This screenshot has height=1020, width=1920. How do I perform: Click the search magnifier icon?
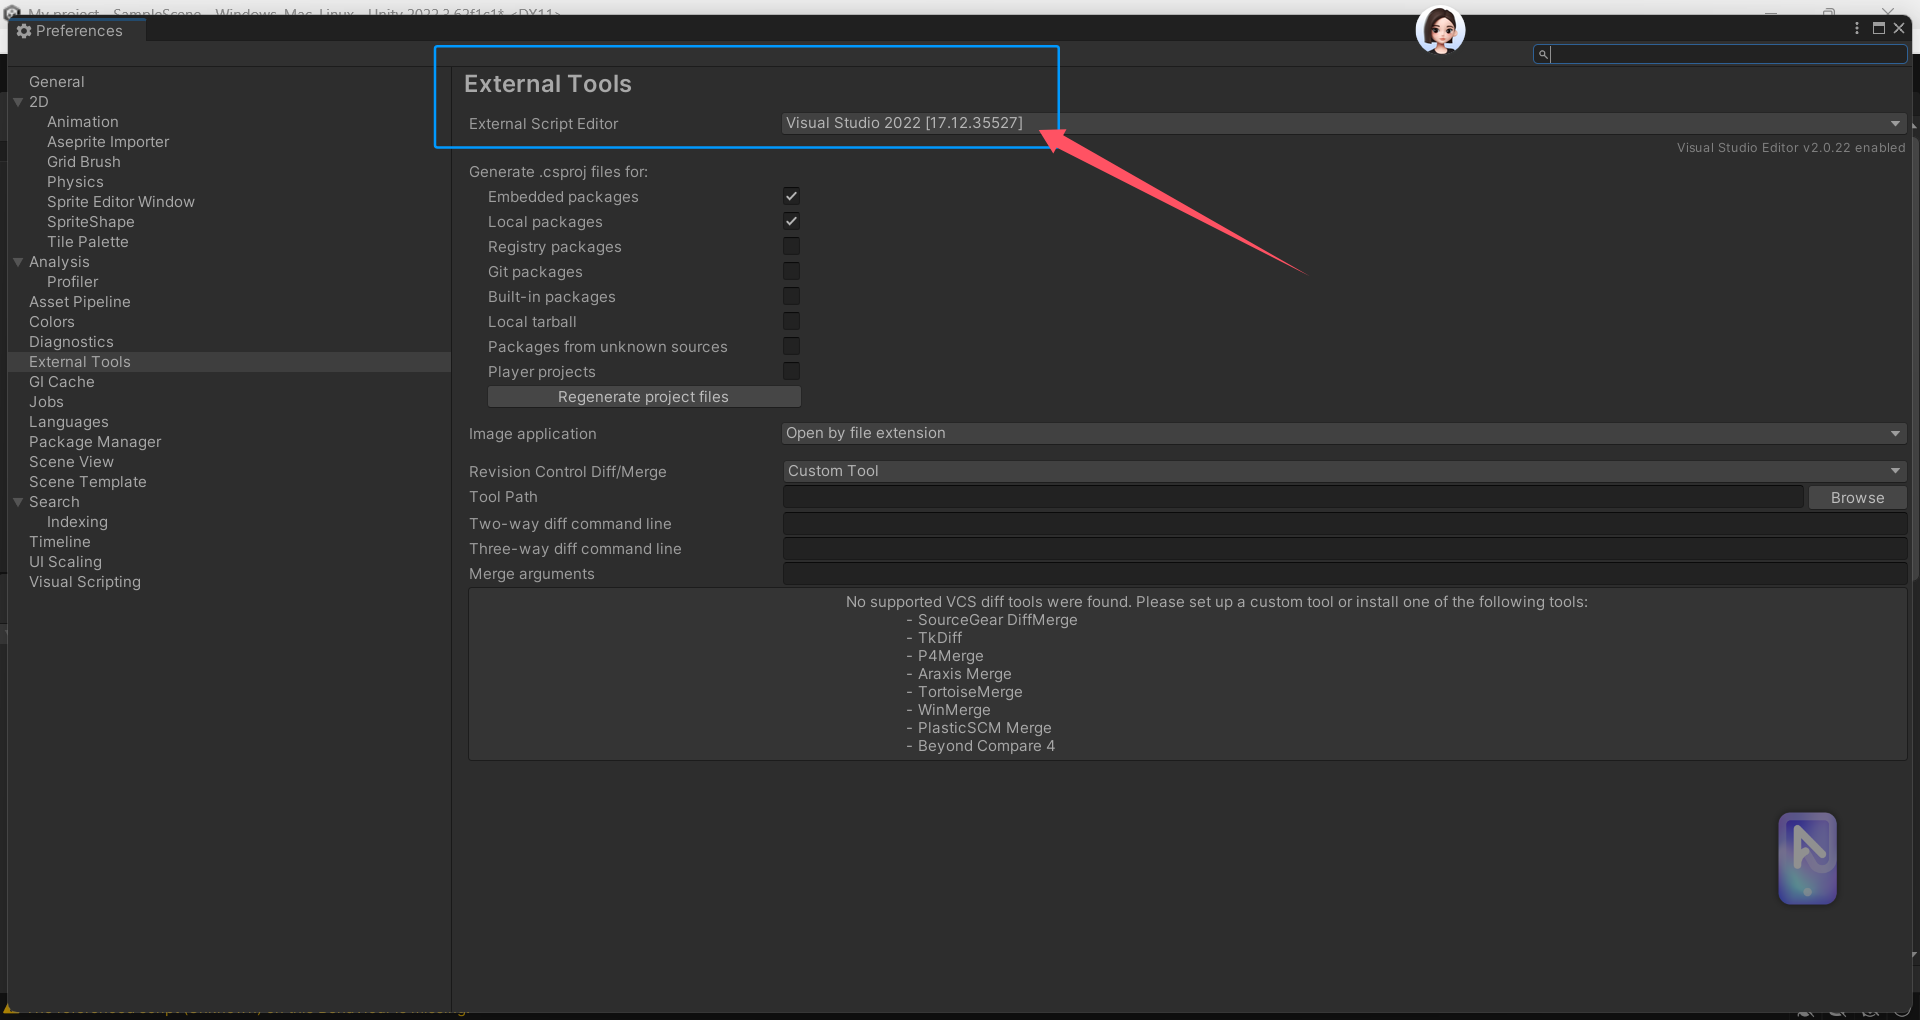point(1543,54)
